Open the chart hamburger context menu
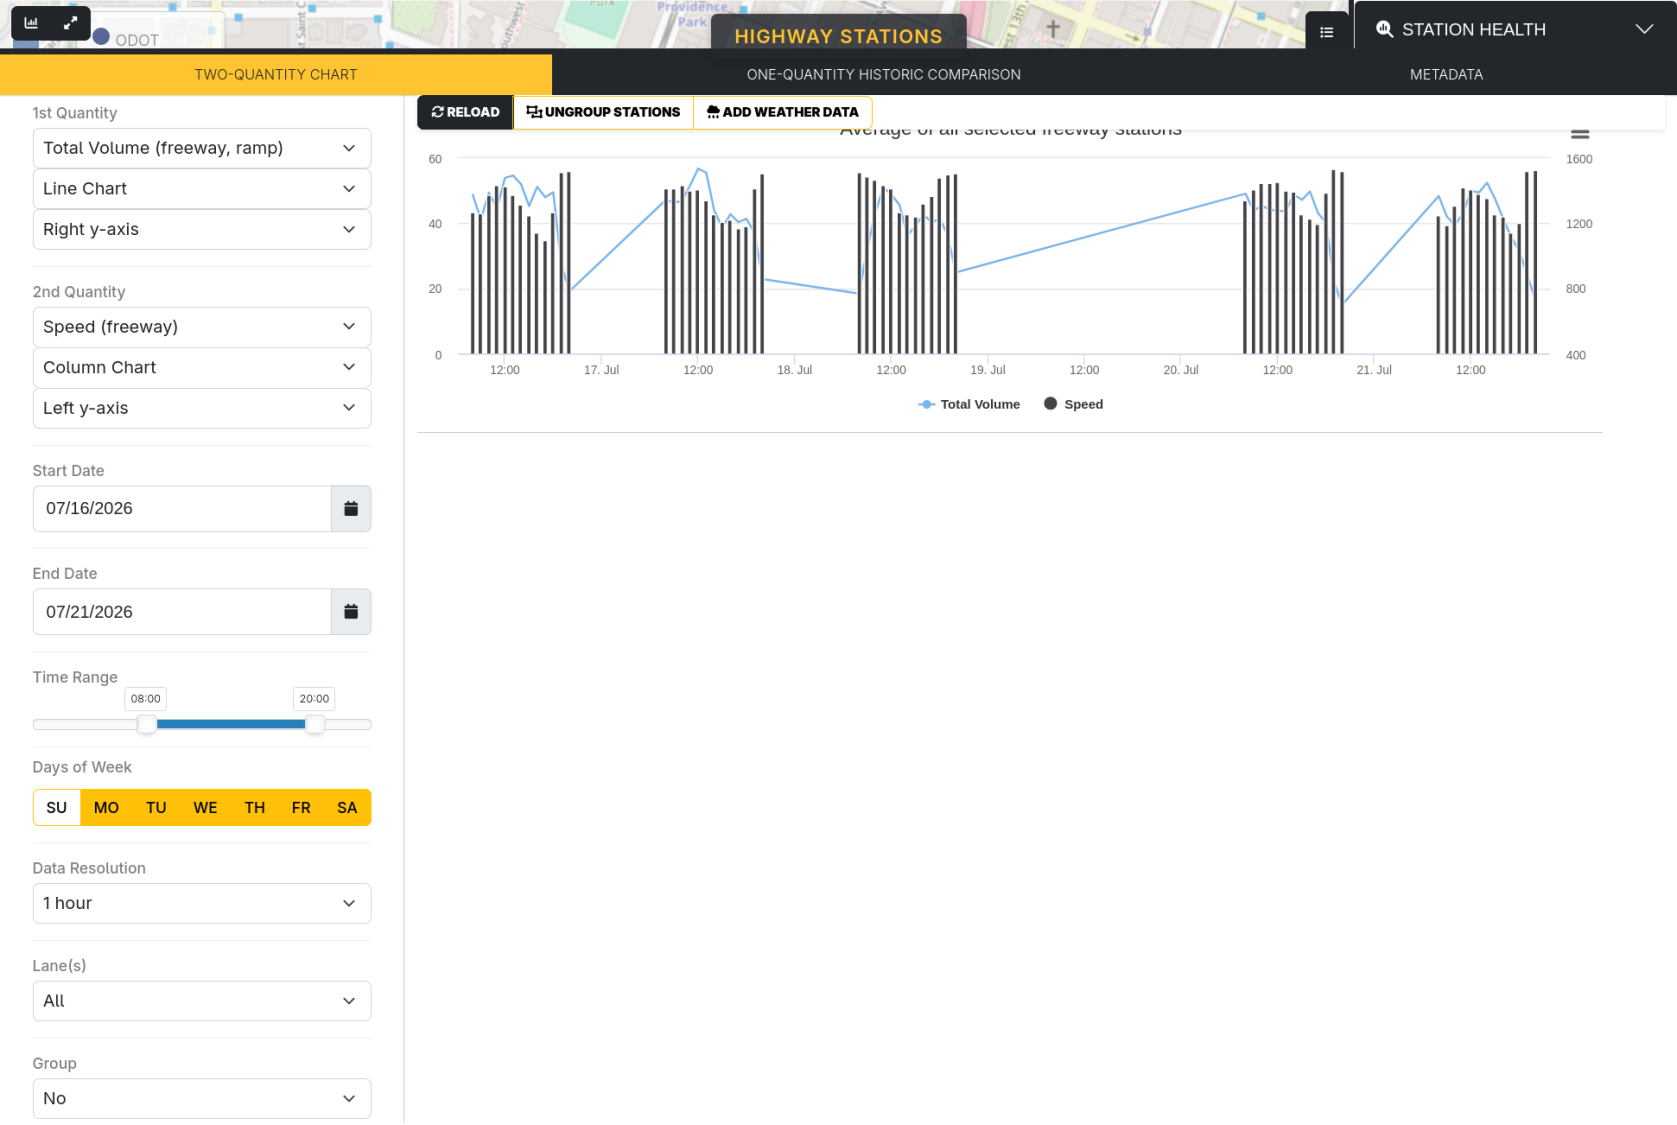1677x1125 pixels. coord(1580,134)
